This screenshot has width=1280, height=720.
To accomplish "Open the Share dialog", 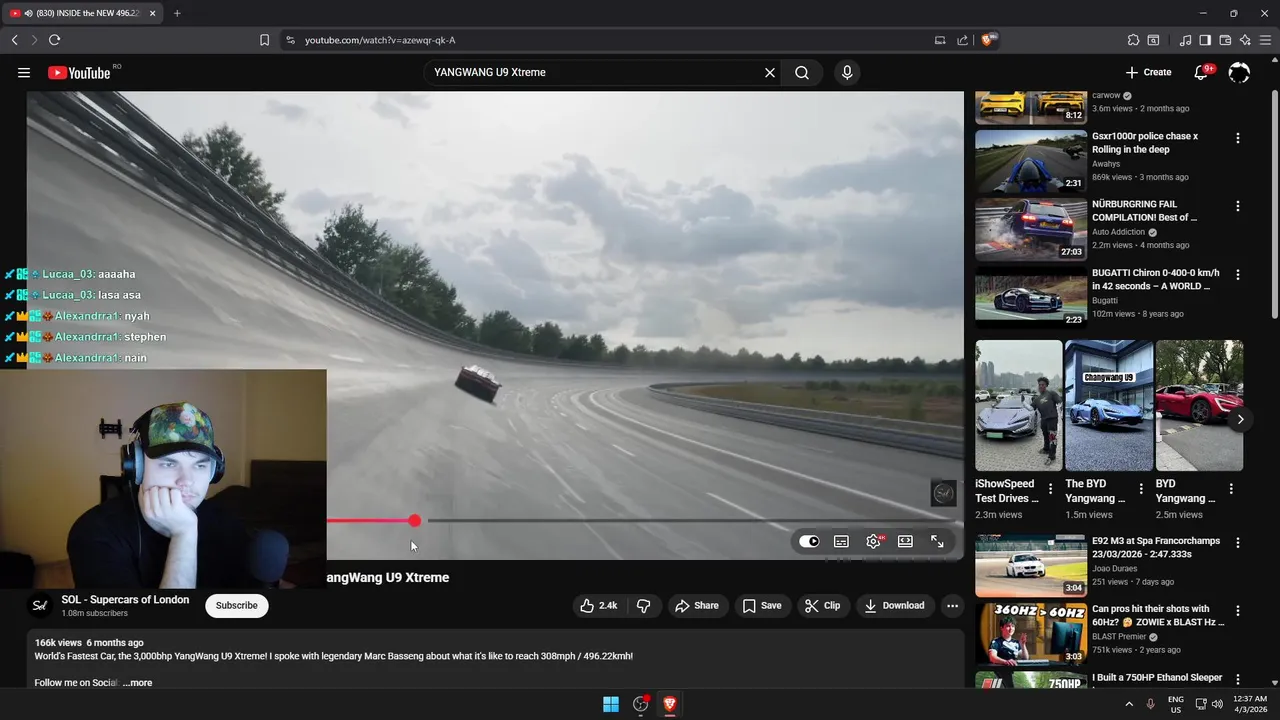I will (x=697, y=605).
